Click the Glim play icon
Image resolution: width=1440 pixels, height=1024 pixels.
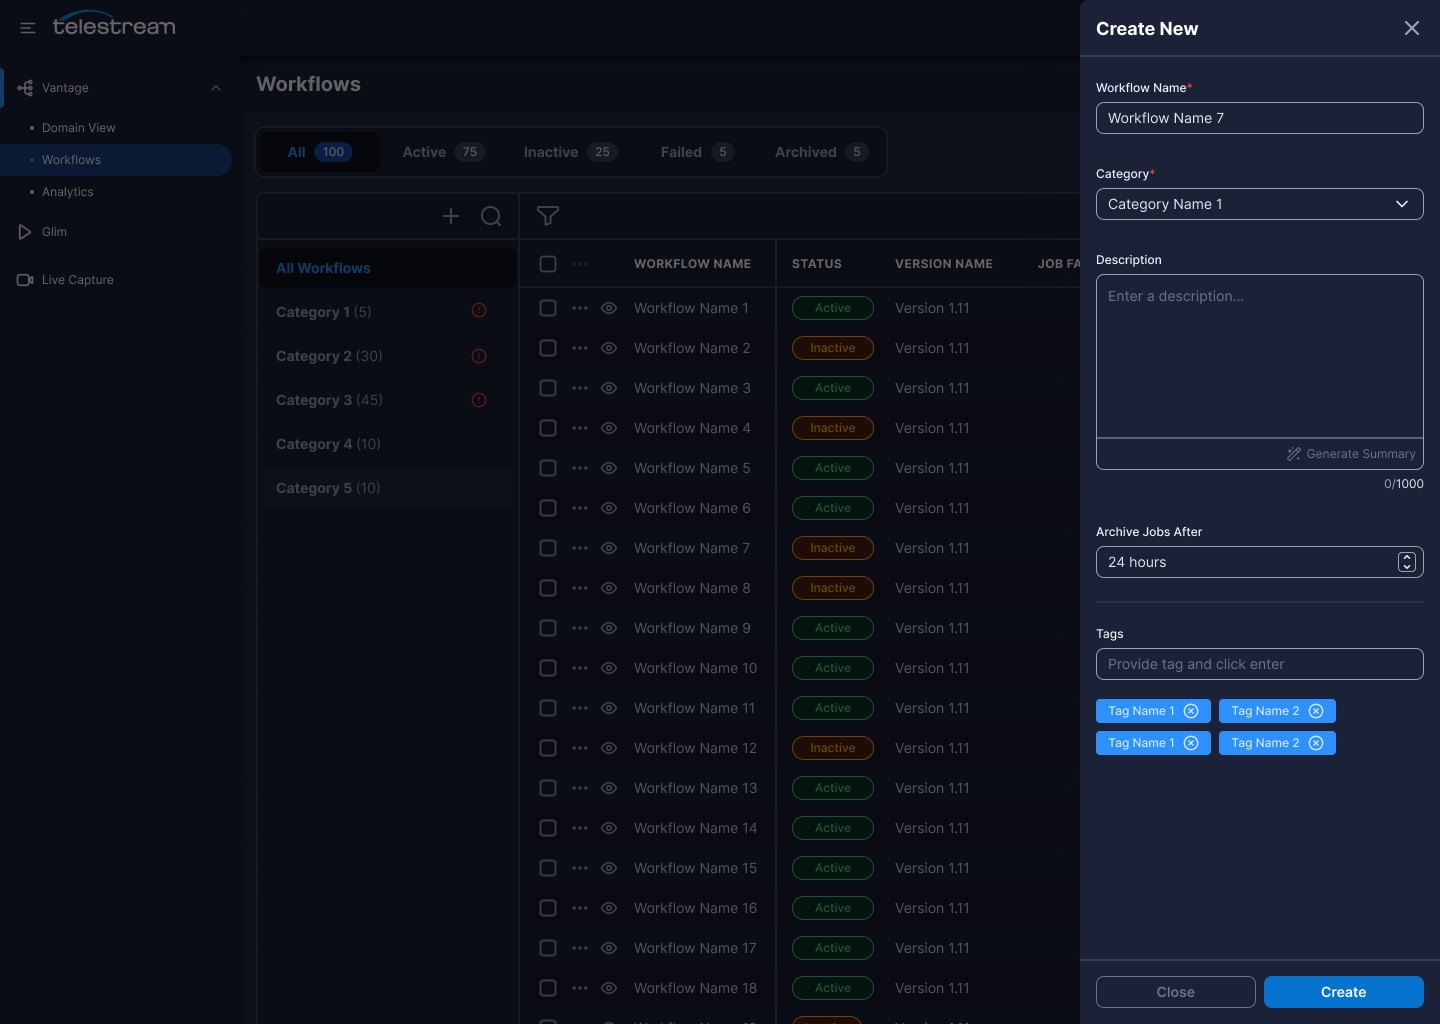(x=25, y=232)
